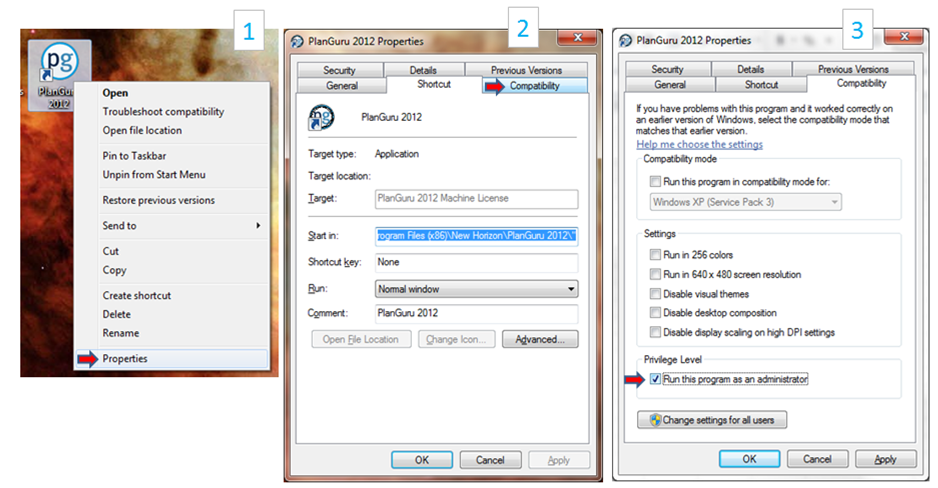Toggle Run this program as an administrator
The width and height of the screenshot is (938, 488).
[x=655, y=379]
